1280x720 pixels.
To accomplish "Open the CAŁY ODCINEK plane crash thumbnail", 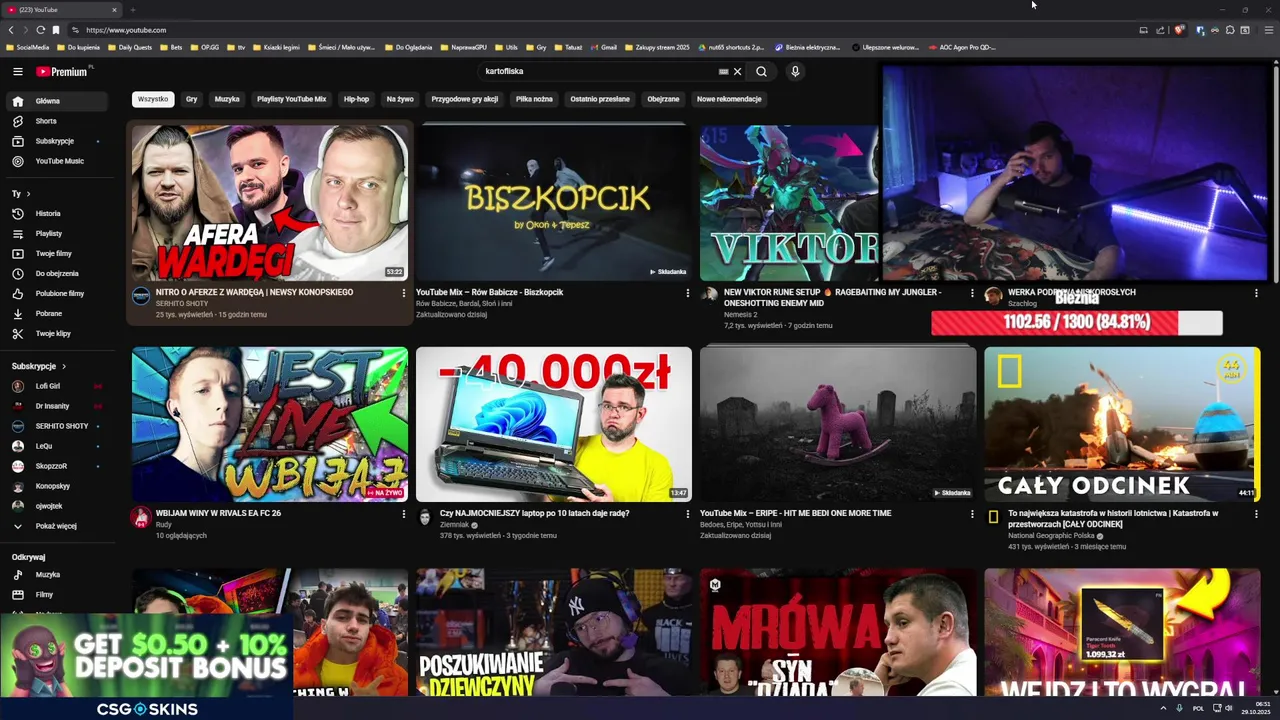I will pos(1122,424).
